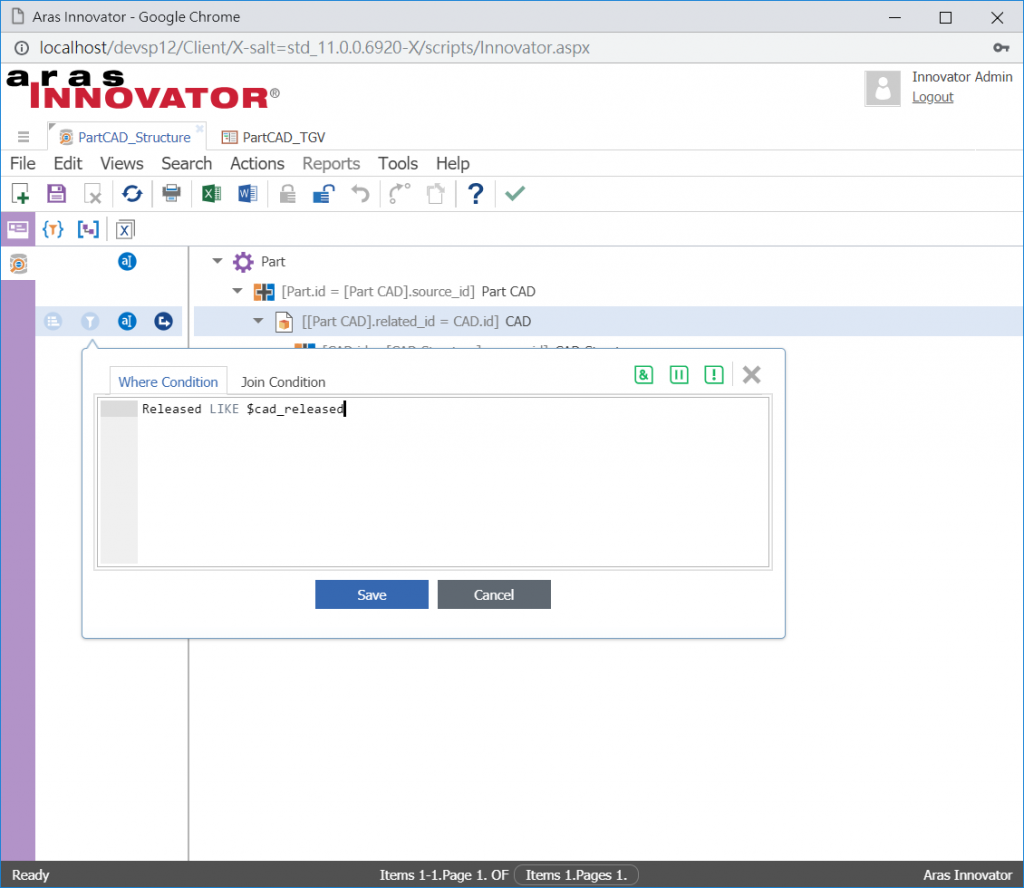Click the dimmed list icon on CAD row
The height and width of the screenshot is (888, 1024).
[x=53, y=321]
